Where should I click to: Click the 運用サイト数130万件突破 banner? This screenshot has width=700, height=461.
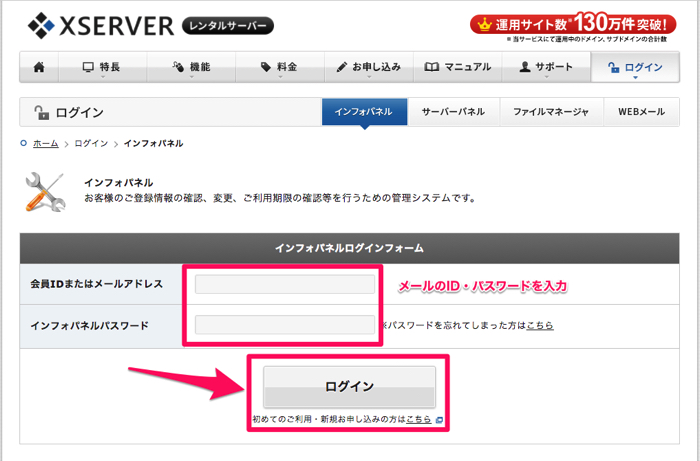573,24
